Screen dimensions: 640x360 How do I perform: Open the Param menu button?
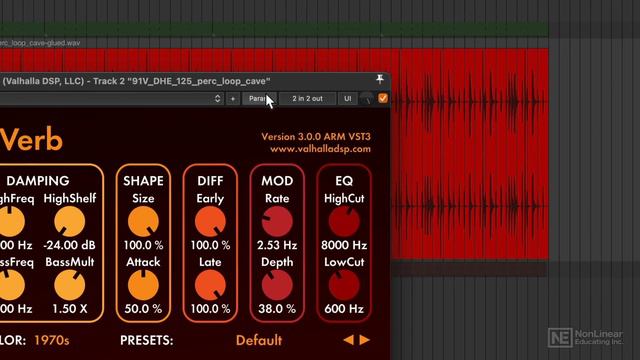point(259,98)
